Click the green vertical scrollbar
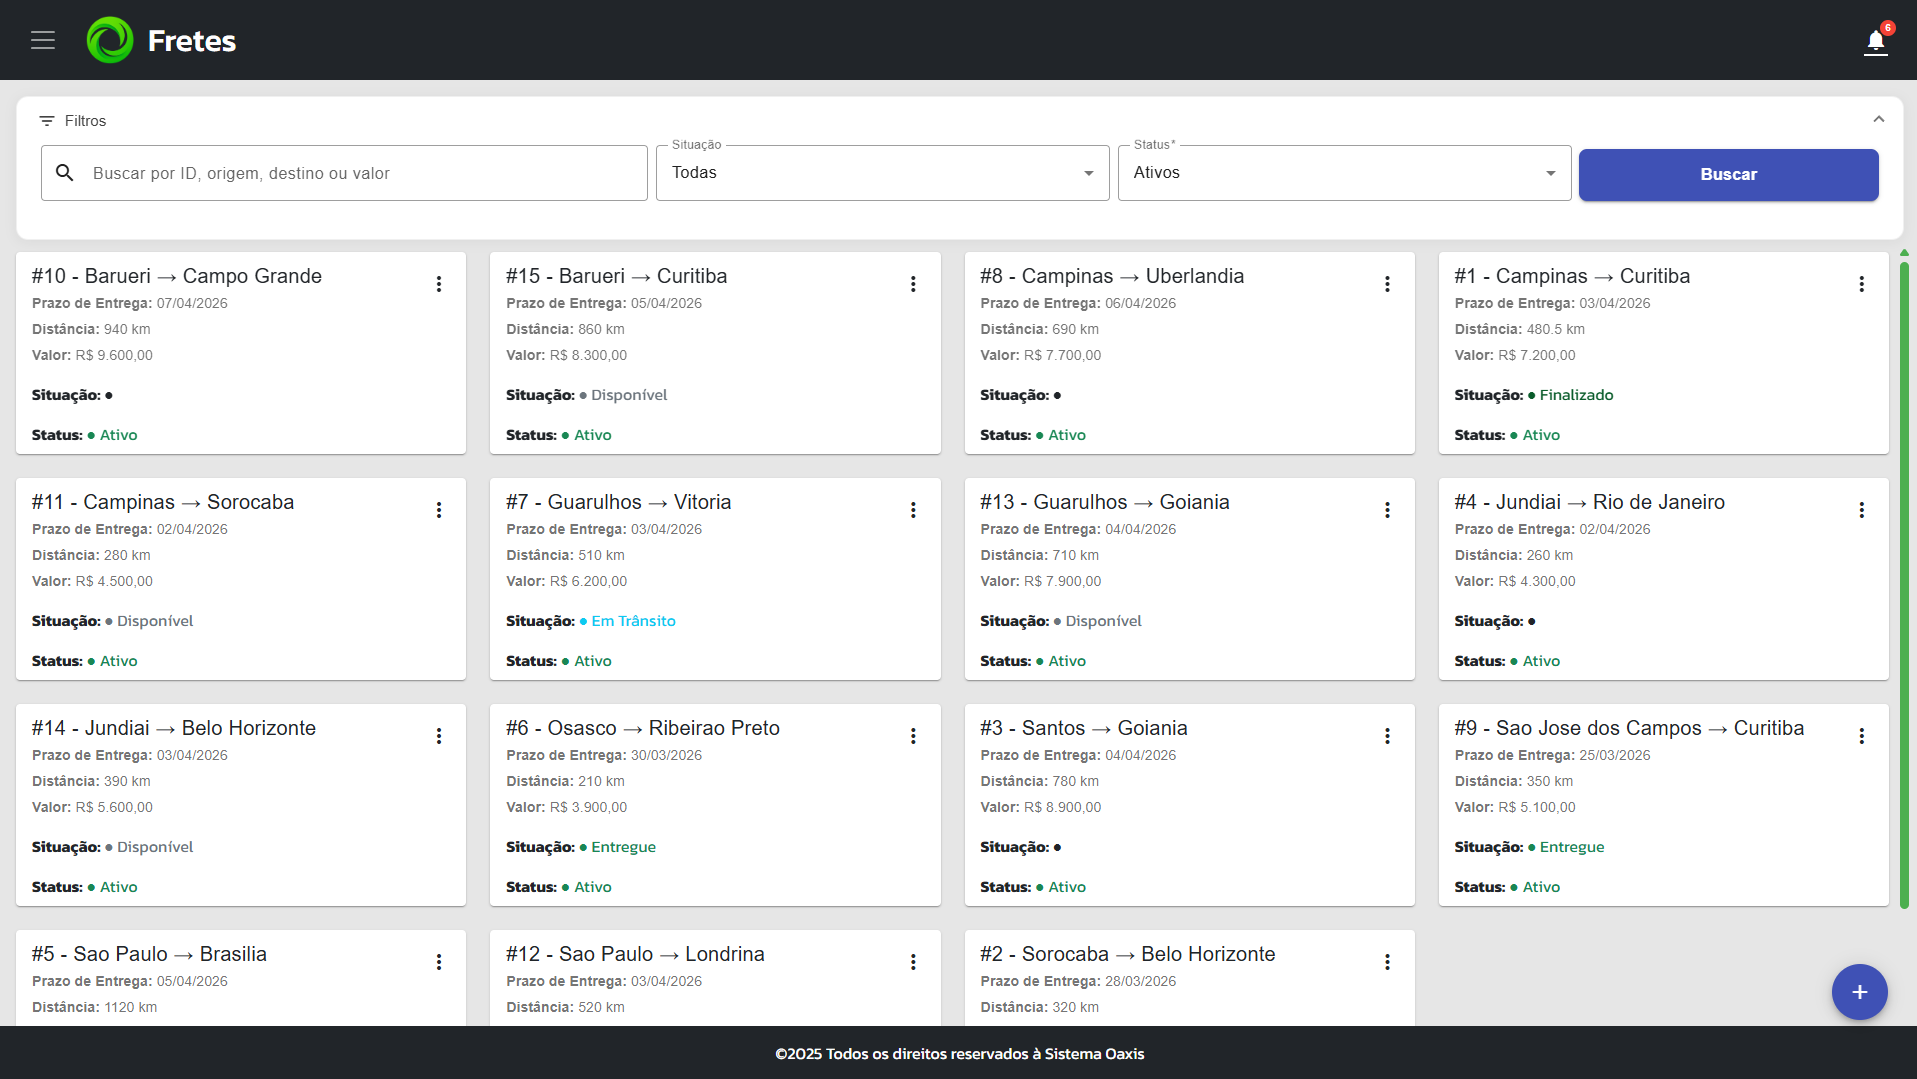Image resolution: width=1917 pixels, height=1079 pixels. 1904,580
